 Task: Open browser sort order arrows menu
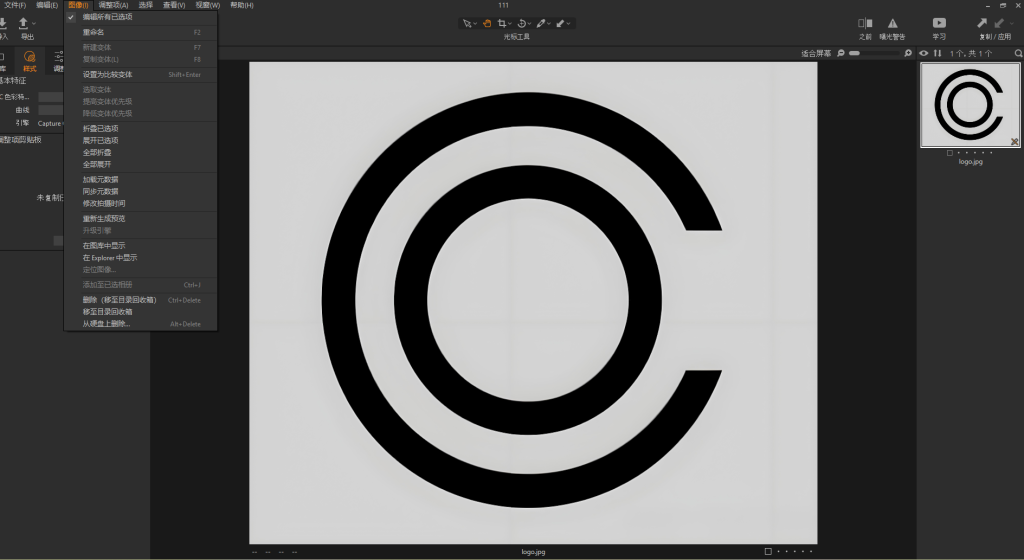coord(937,53)
